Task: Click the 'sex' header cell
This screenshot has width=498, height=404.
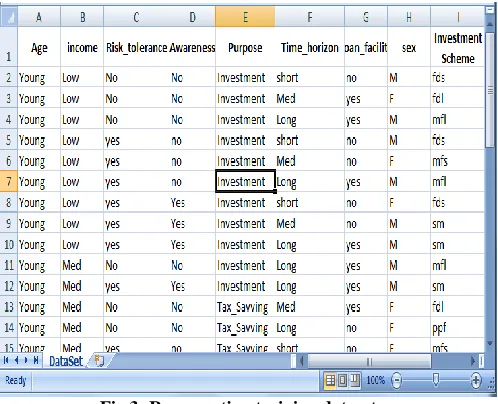Action: 409,47
